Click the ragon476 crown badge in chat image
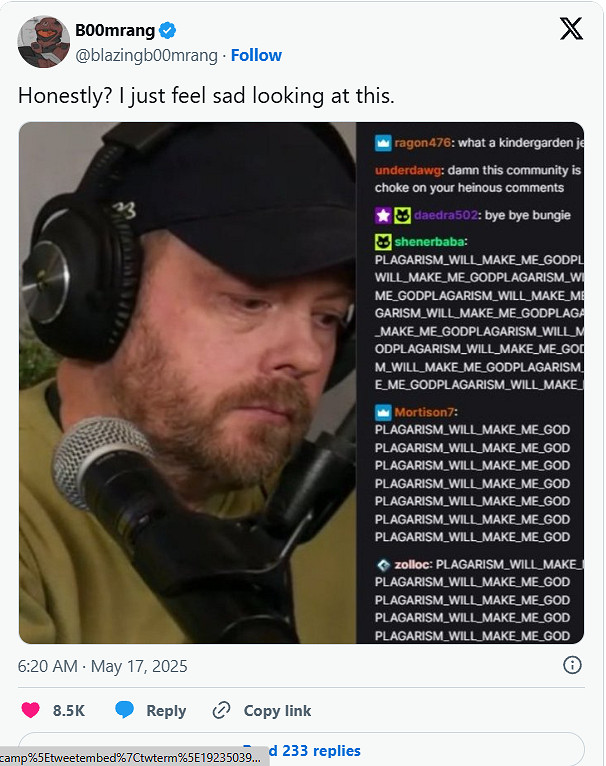606x766 pixels. point(383,143)
